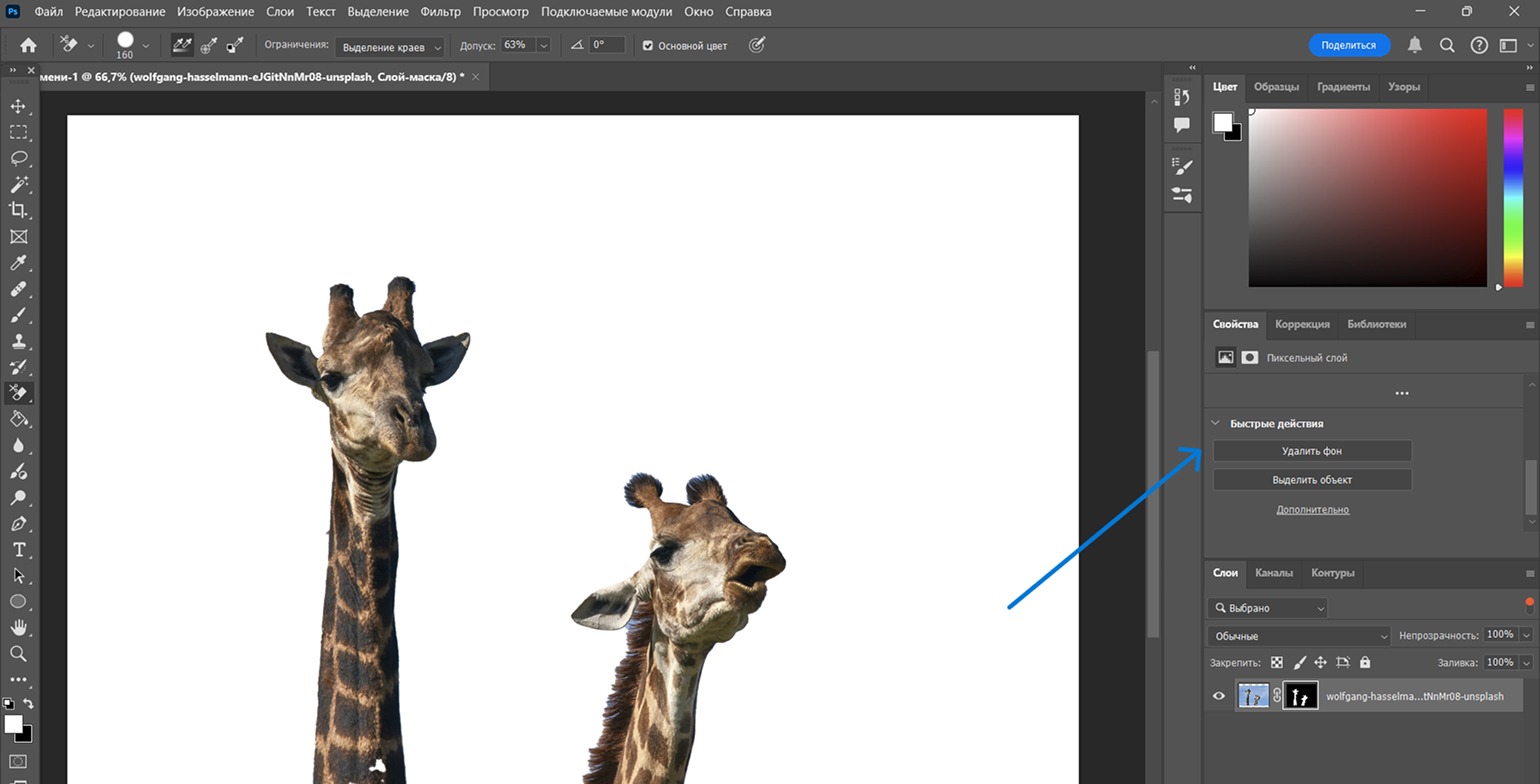Select the Lasso tool
This screenshot has width=1540, height=784.
[18, 158]
